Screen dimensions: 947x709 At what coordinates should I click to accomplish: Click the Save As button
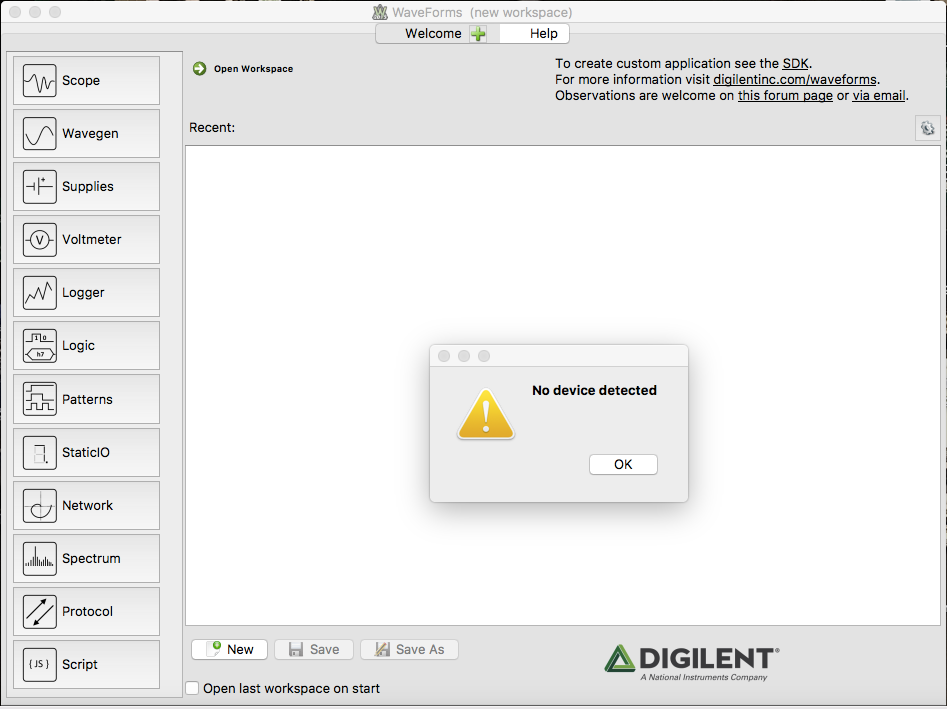[409, 650]
